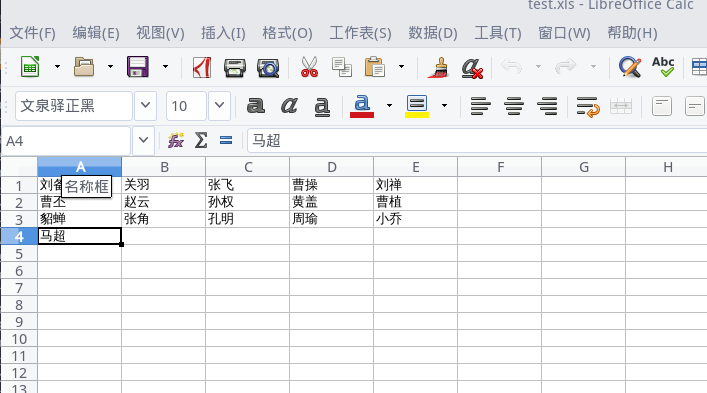Click the Clear Direct Formatting icon
Image resolution: width=707 pixels, height=393 pixels.
(x=472, y=68)
